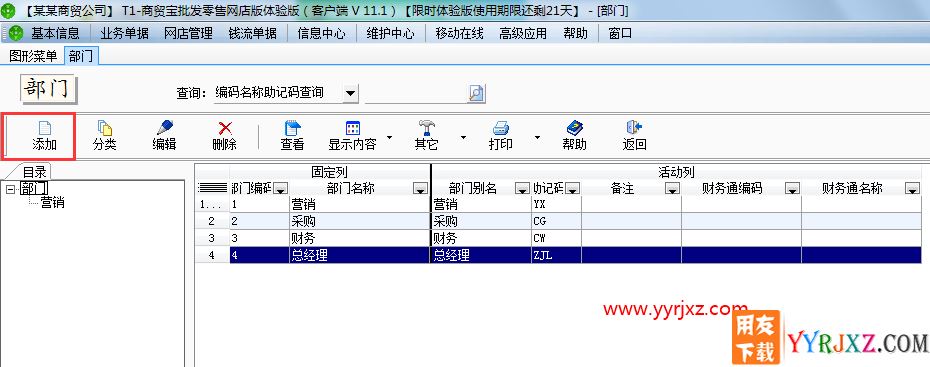
Task: Click the query text input field
Action: [x=416, y=93]
